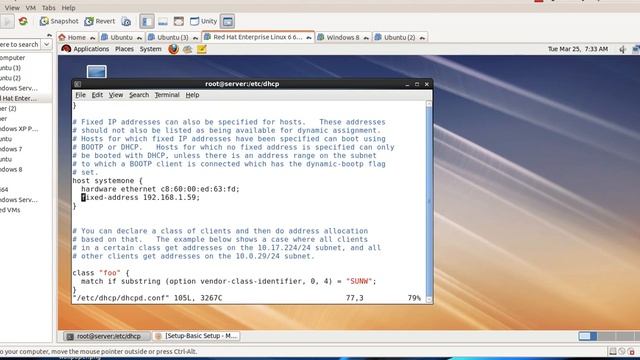Open terminal Edit menu
This screenshot has height=360, width=640.
97,95
